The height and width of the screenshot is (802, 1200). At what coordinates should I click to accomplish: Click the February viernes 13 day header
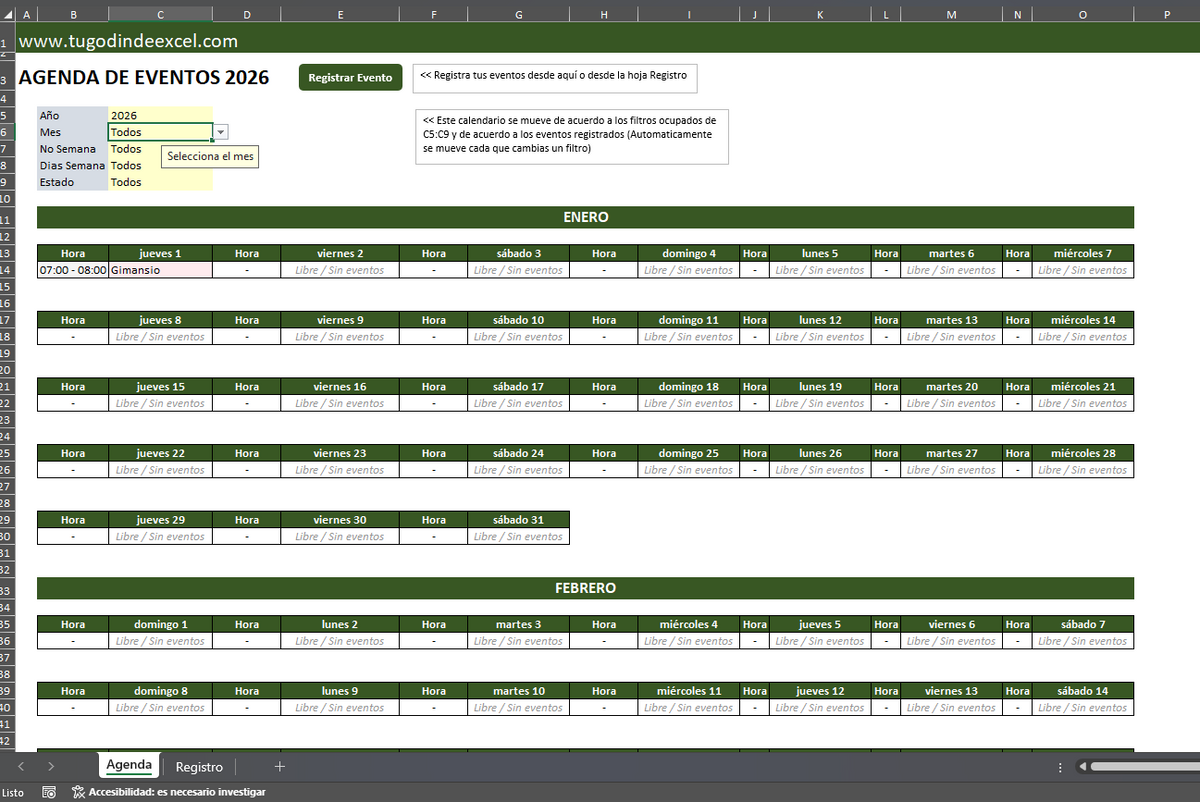click(950, 691)
